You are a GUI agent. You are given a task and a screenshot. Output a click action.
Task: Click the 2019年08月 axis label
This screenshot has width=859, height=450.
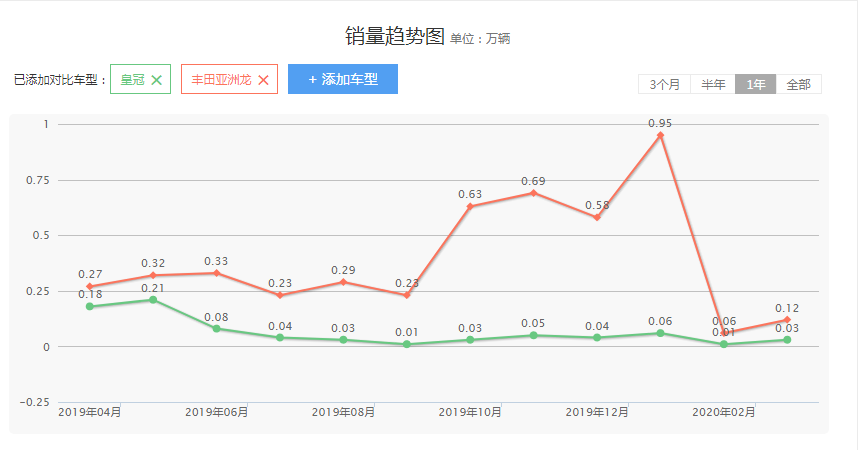click(343, 412)
